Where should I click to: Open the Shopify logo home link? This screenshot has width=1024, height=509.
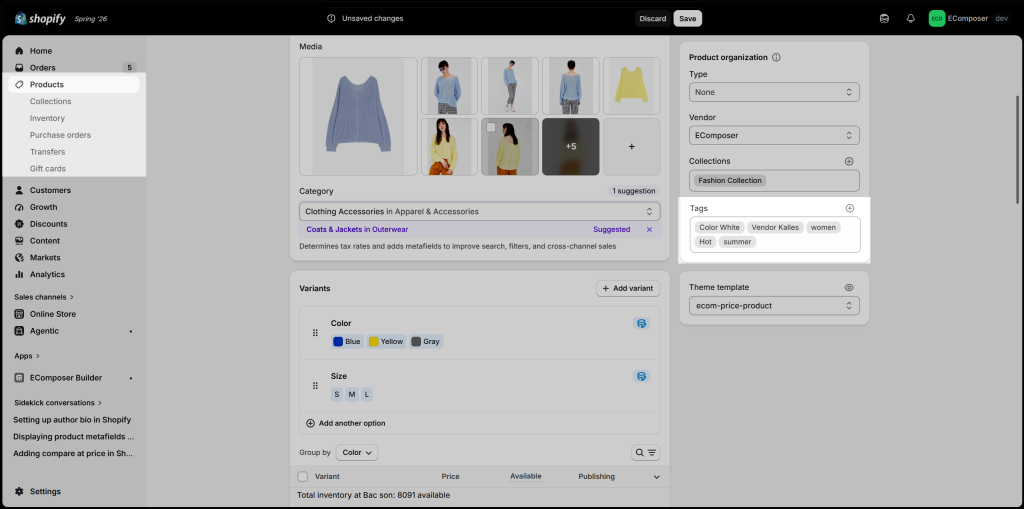pos(40,18)
